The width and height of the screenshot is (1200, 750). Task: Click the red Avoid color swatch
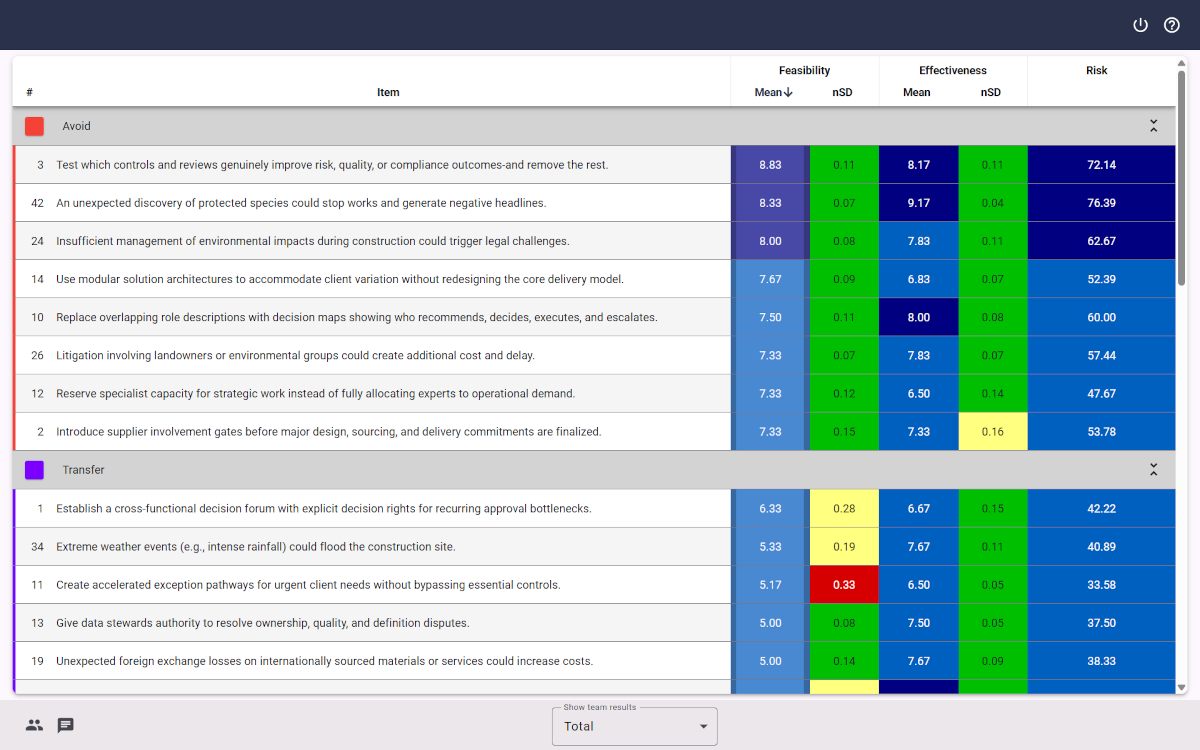pyautogui.click(x=34, y=126)
